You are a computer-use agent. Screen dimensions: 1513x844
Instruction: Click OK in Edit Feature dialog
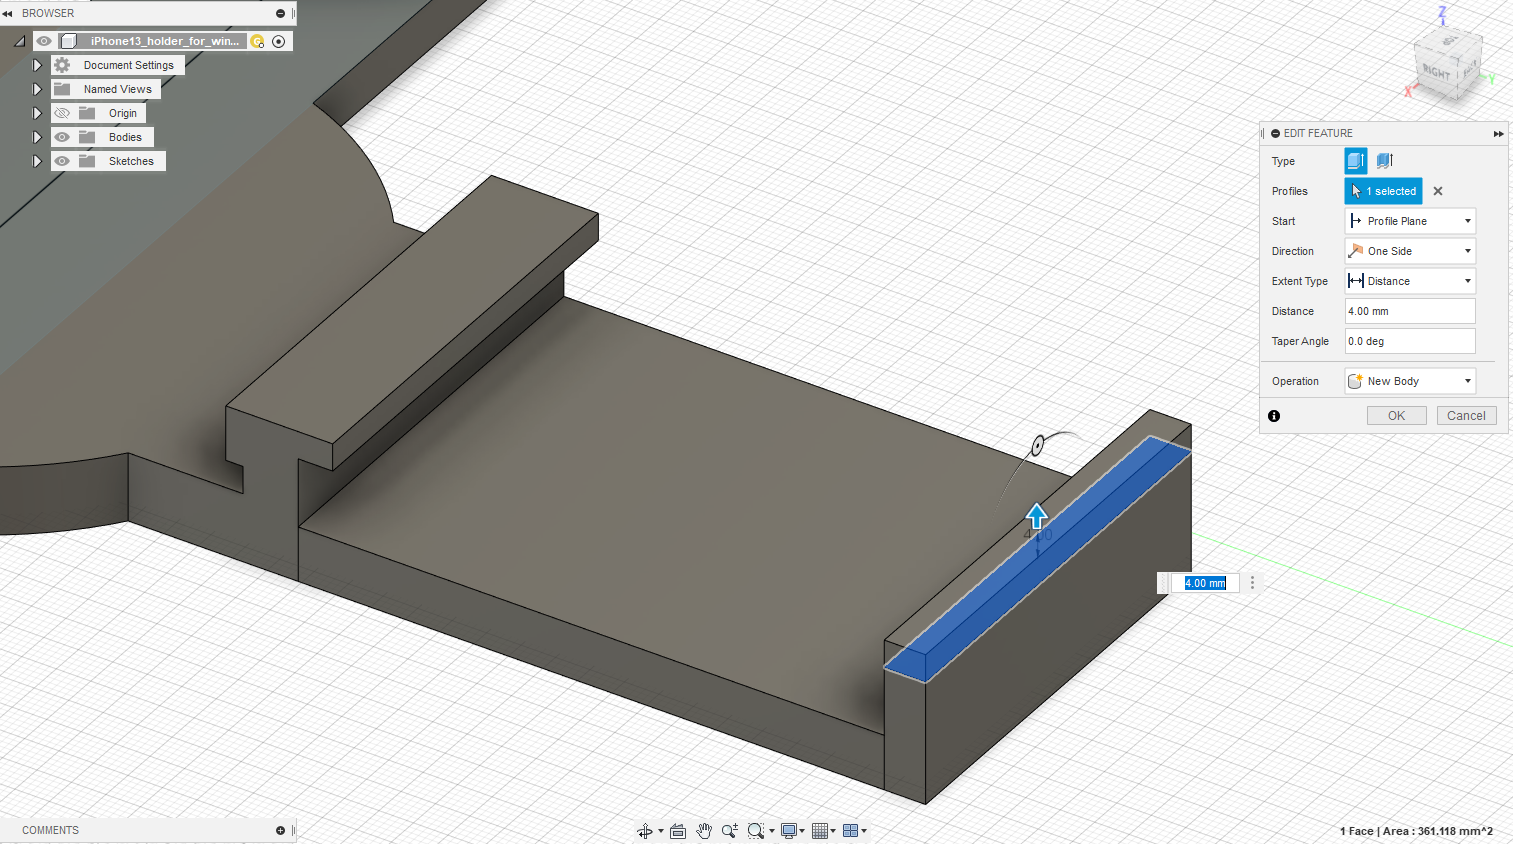(1397, 416)
